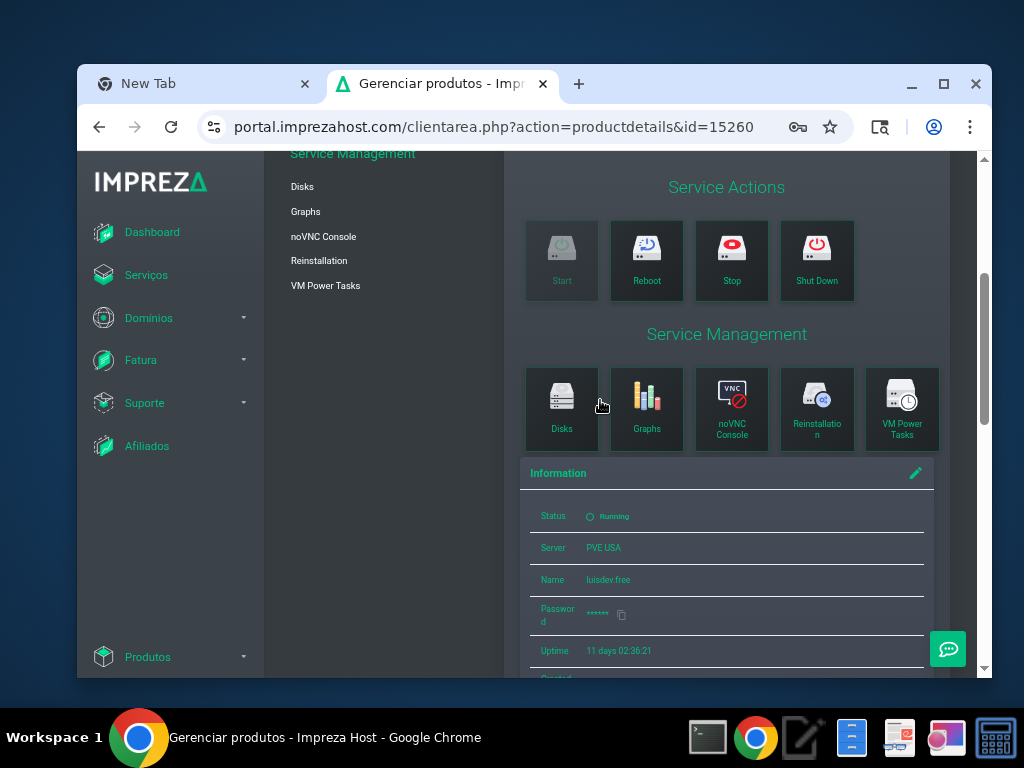Open the Chrome three-dot menu

coord(970,127)
